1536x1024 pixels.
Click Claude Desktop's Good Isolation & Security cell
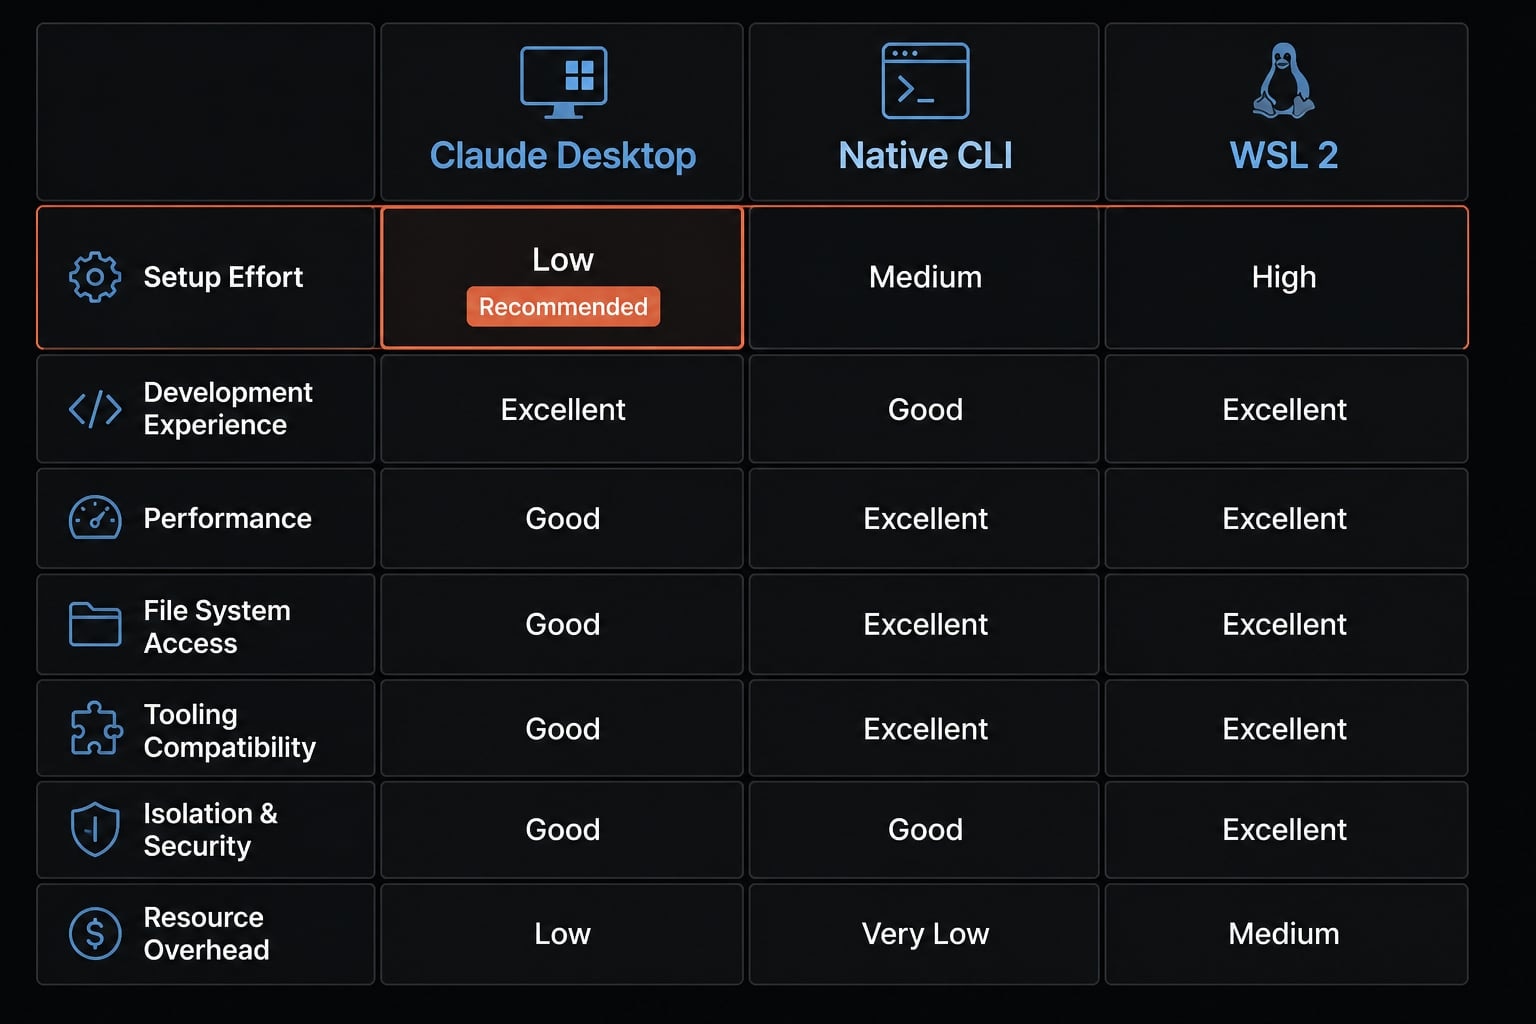pos(563,829)
